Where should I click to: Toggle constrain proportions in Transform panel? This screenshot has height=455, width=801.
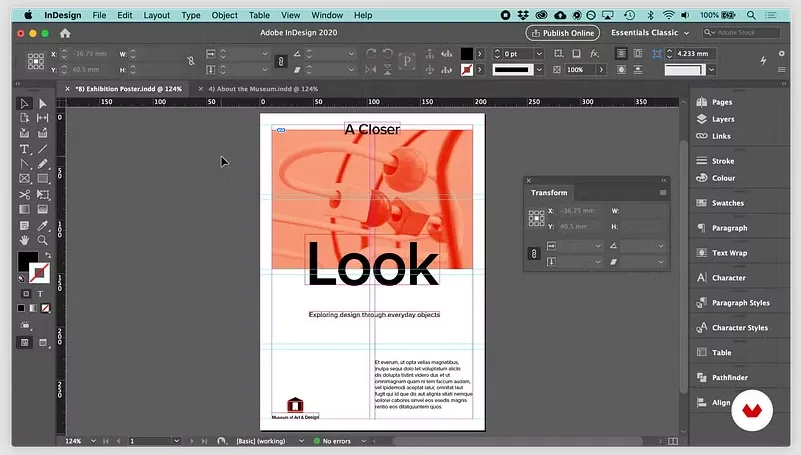(534, 253)
